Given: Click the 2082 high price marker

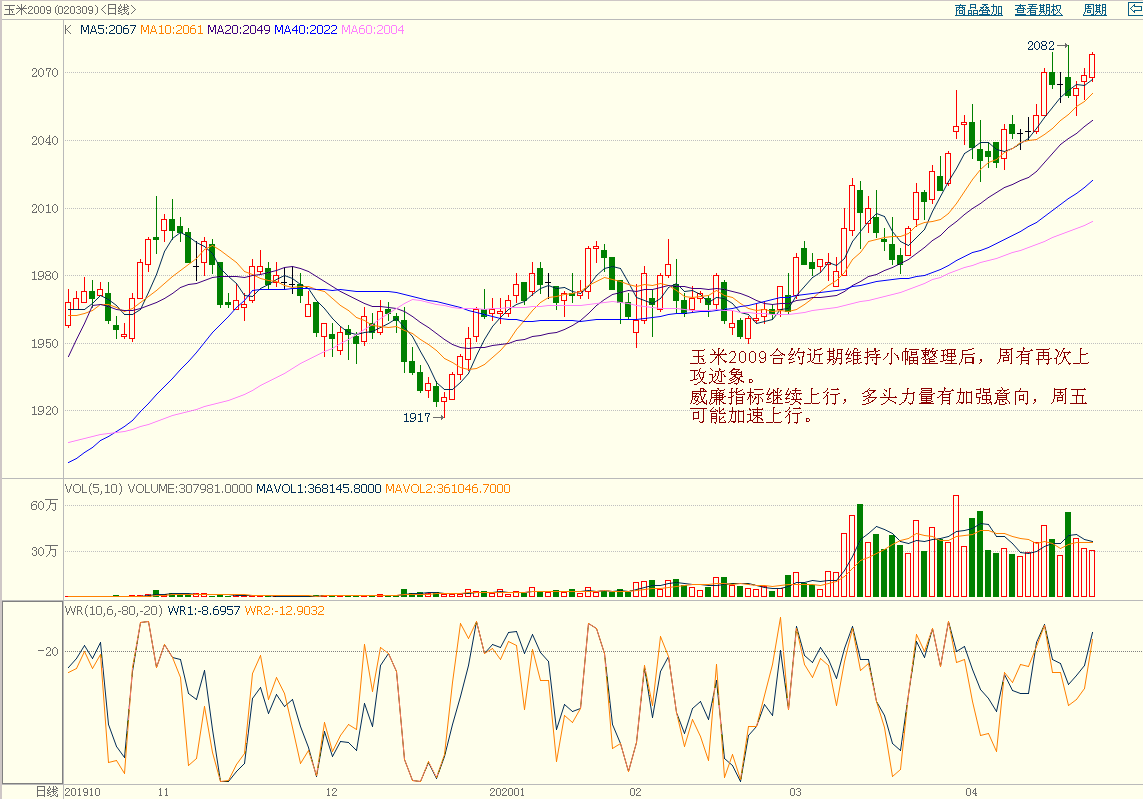Looking at the screenshot, I should coord(1042,46).
